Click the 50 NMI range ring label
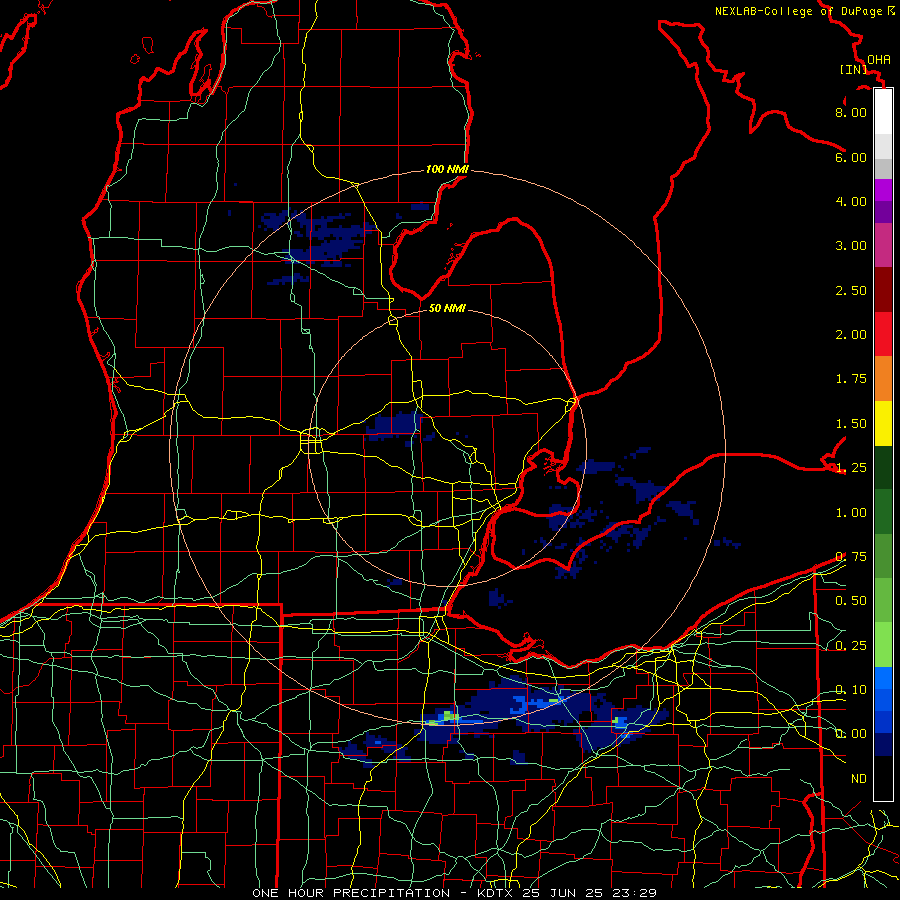Viewport: 900px width, 900px height. (x=447, y=308)
